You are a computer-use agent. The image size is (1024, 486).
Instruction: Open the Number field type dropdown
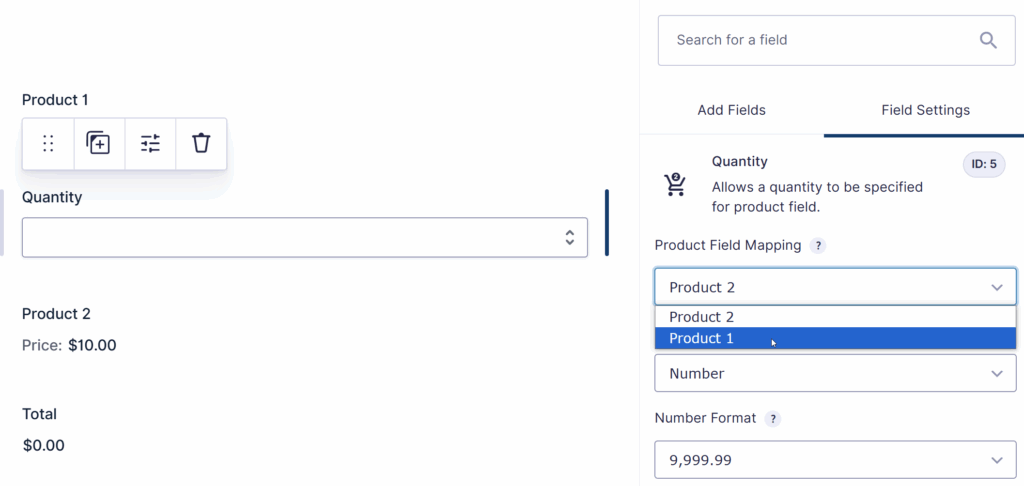(835, 373)
